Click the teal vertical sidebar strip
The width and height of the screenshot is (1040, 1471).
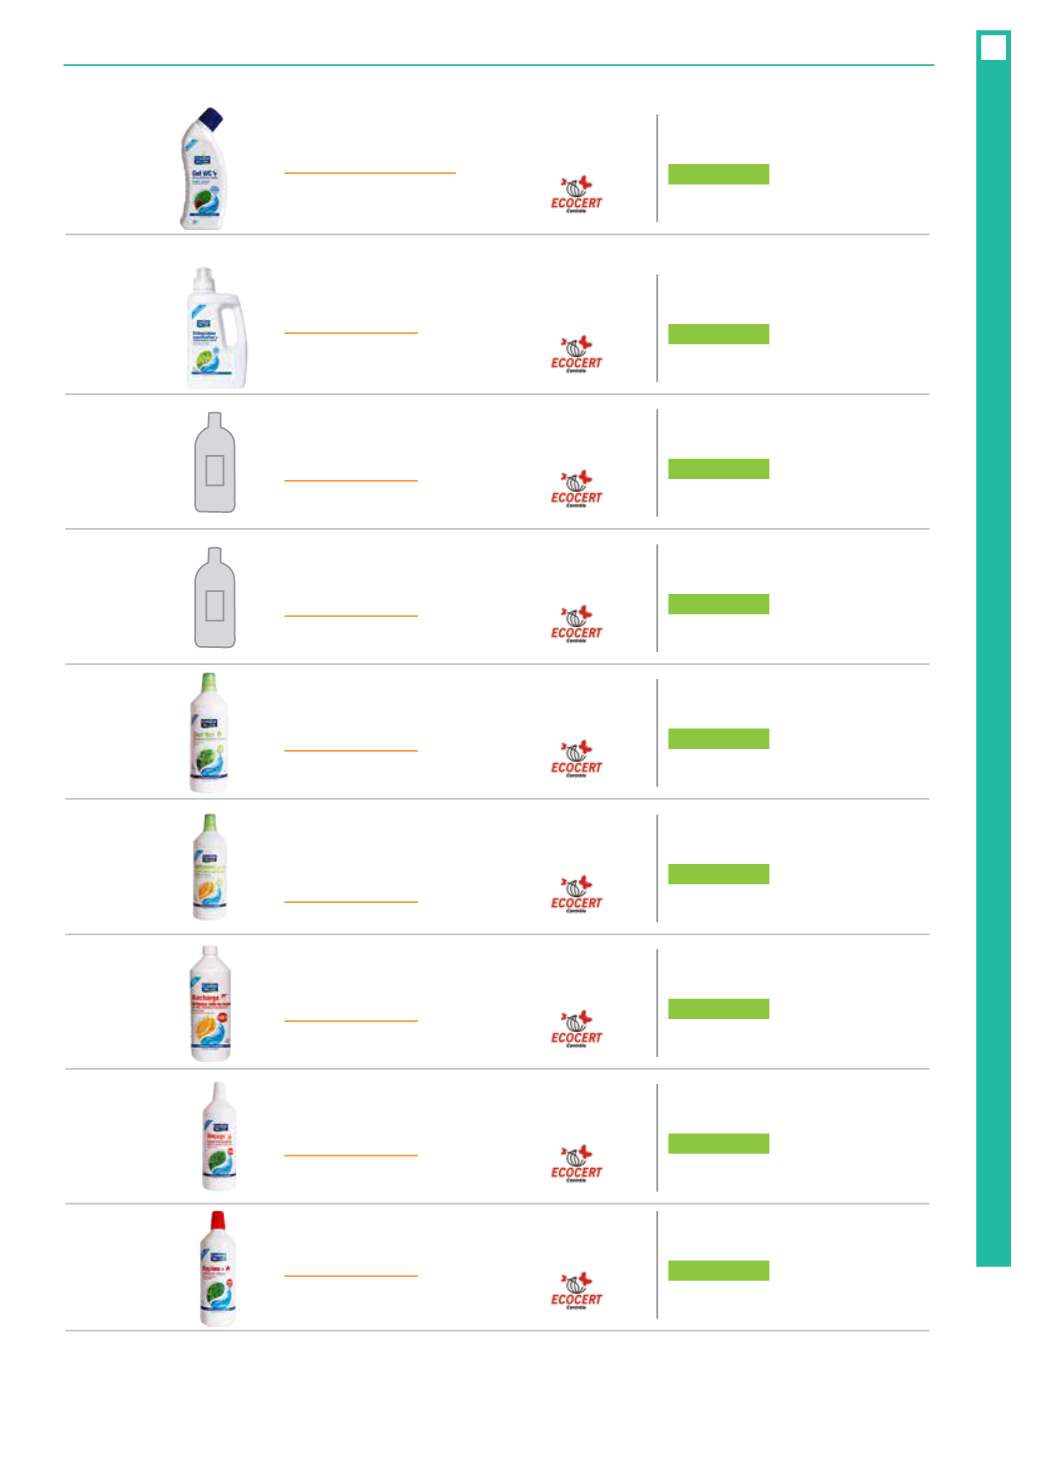click(993, 648)
